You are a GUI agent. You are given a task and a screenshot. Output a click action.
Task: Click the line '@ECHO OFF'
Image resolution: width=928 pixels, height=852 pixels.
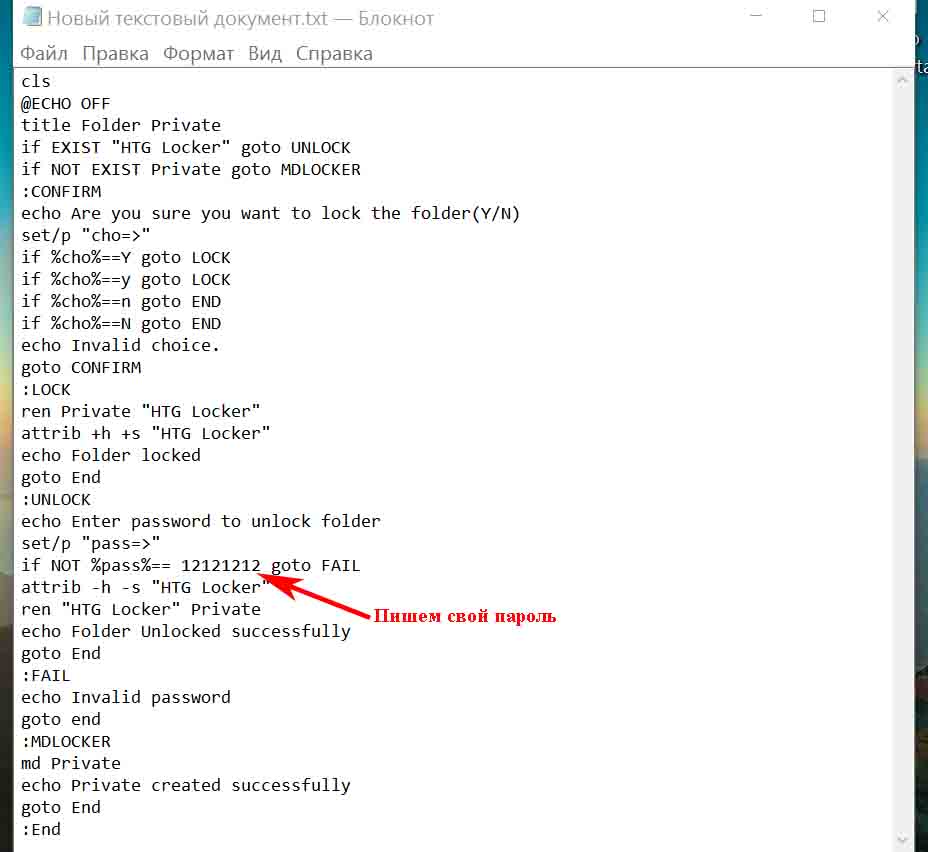click(66, 104)
